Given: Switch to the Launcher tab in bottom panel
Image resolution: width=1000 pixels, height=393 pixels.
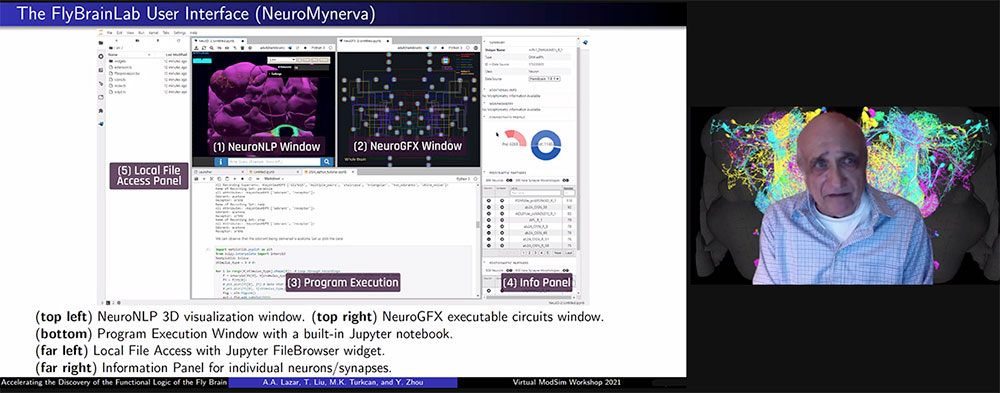Looking at the screenshot, I should [205, 172].
